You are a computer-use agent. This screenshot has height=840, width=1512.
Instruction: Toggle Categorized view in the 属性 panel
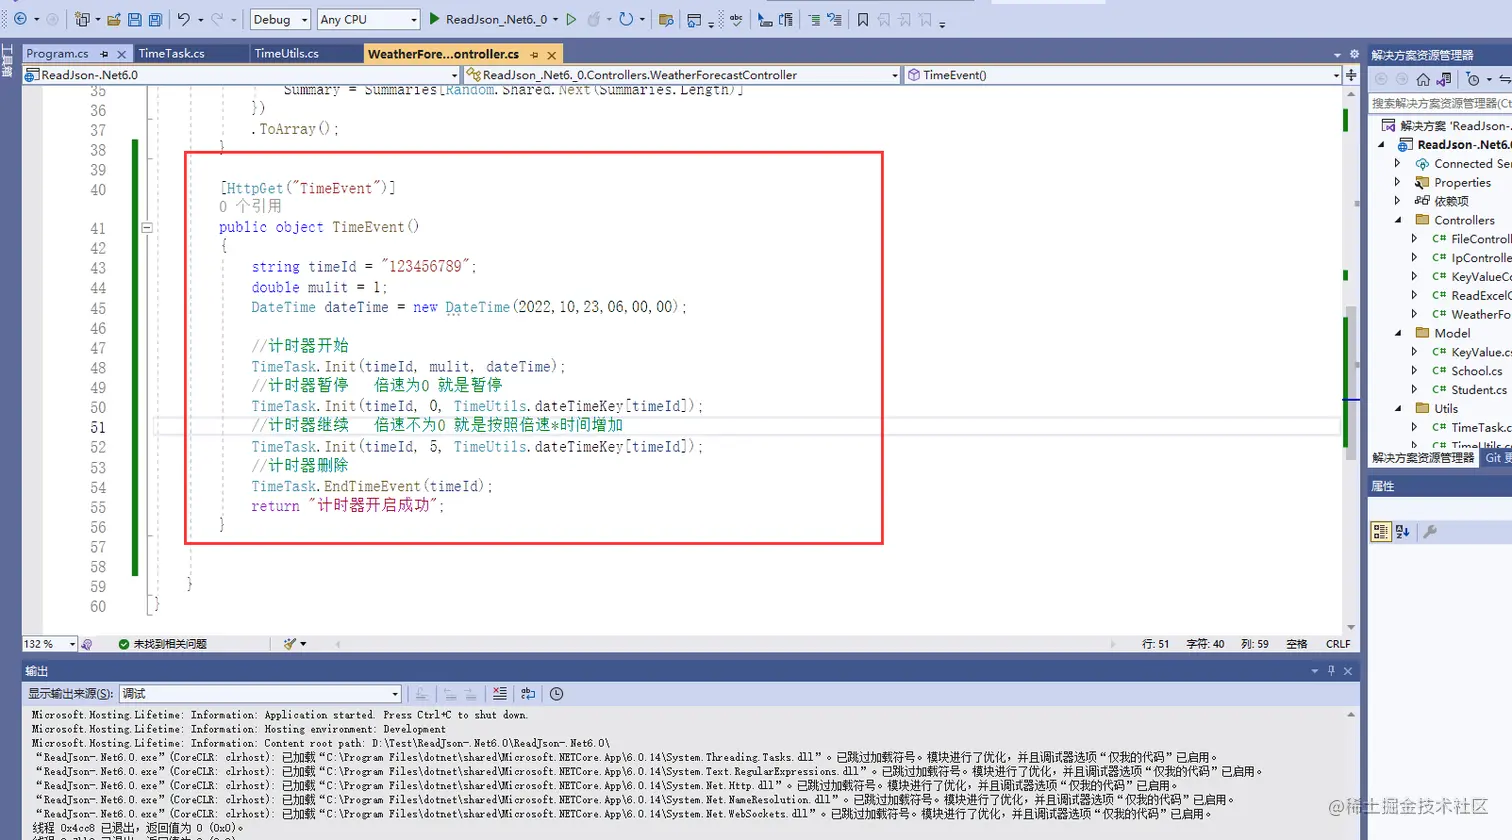(1381, 532)
